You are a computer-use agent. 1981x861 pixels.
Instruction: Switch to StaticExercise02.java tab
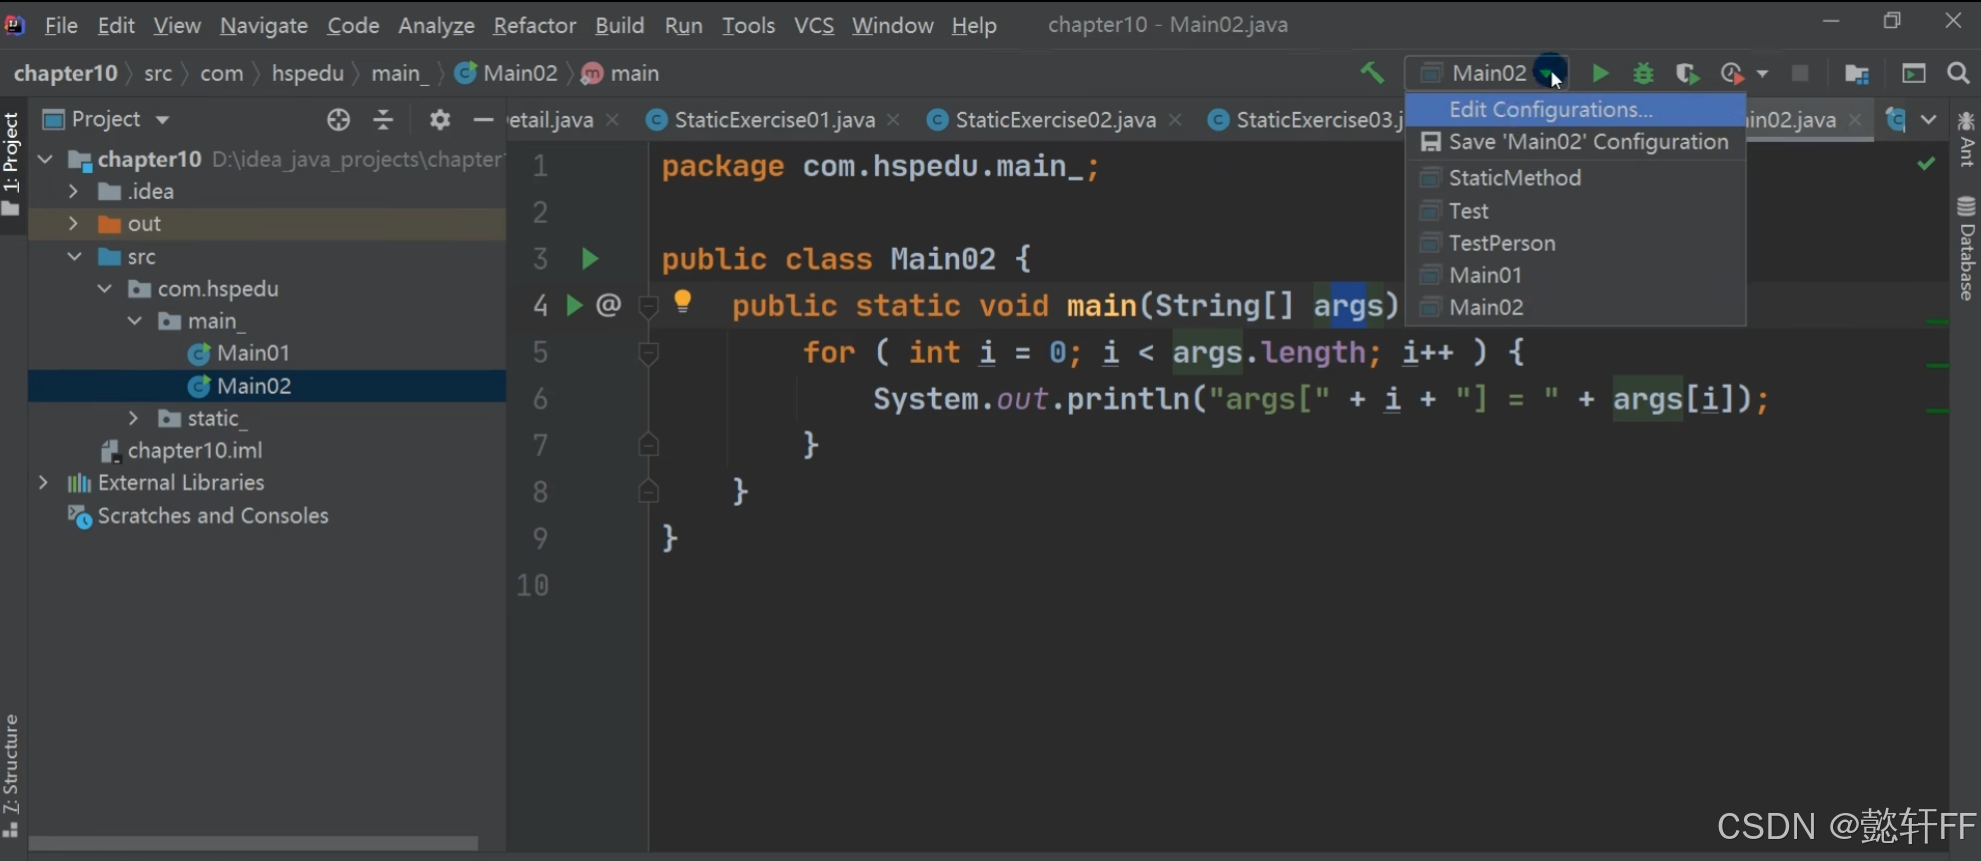(x=1055, y=120)
